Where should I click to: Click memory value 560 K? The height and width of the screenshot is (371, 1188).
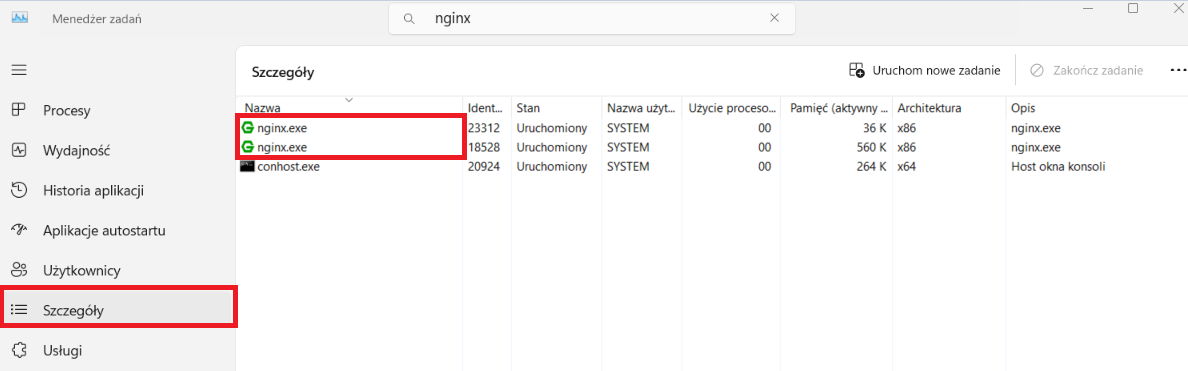tap(872, 147)
